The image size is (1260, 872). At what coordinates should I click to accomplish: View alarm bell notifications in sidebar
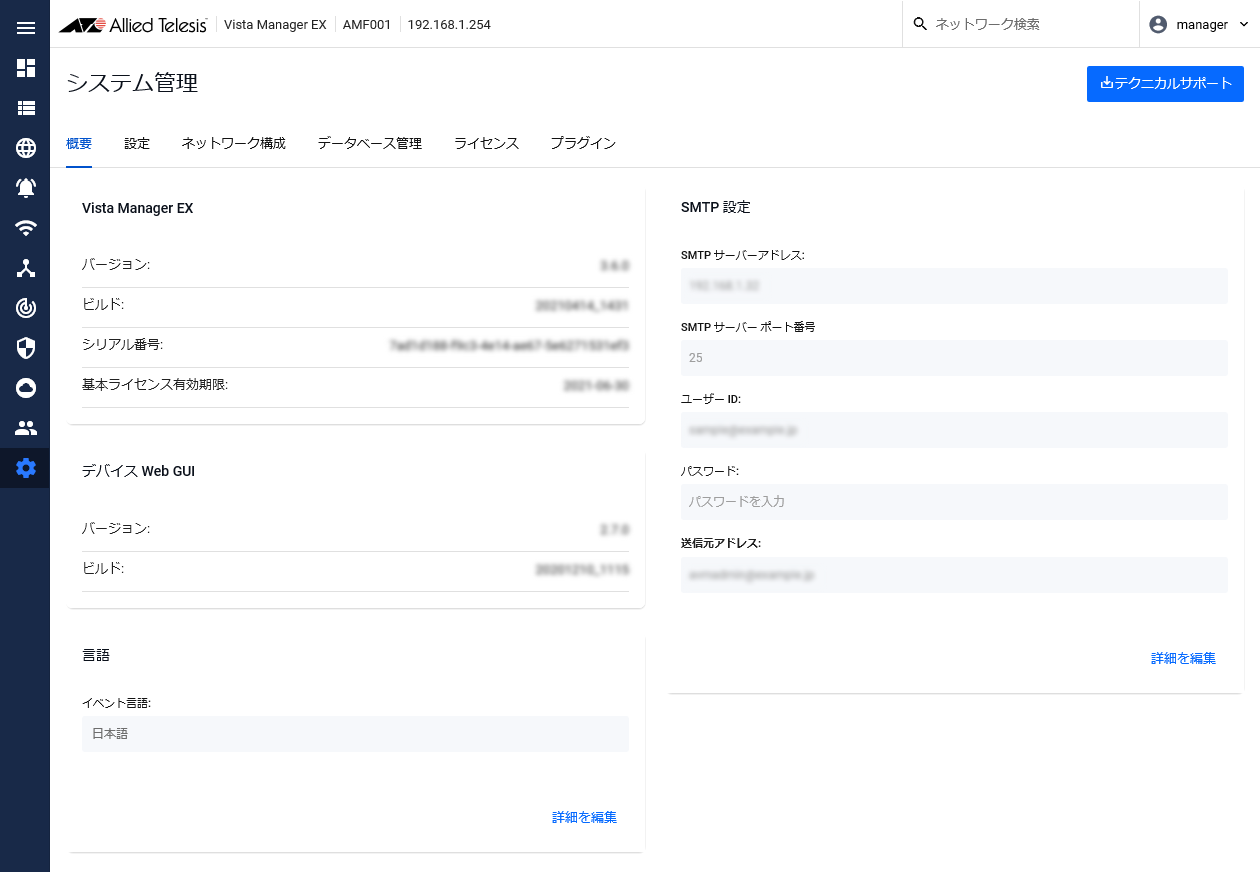click(x=26, y=188)
